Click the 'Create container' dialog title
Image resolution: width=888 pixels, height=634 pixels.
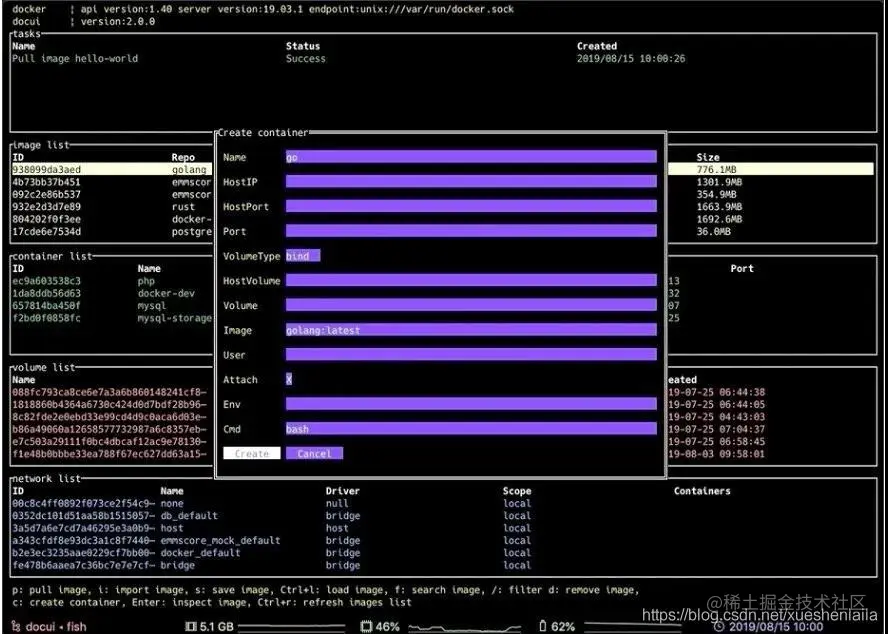tap(263, 133)
